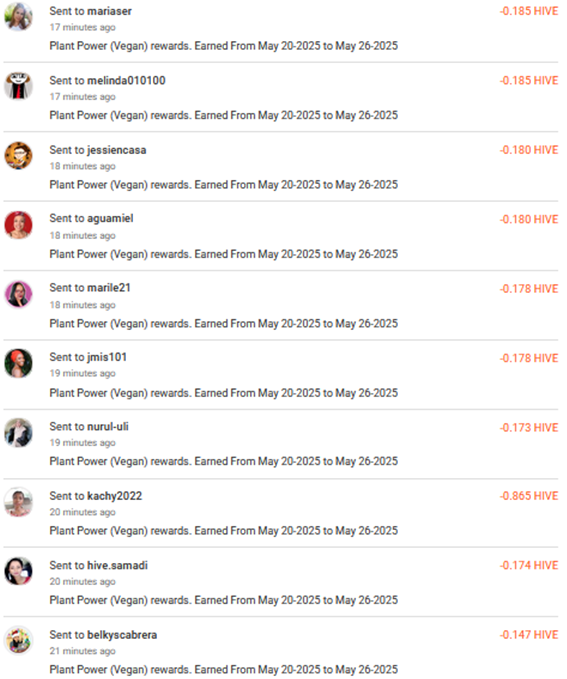
Task: Open belkyscabrera's avatar picture
Action: point(18,640)
